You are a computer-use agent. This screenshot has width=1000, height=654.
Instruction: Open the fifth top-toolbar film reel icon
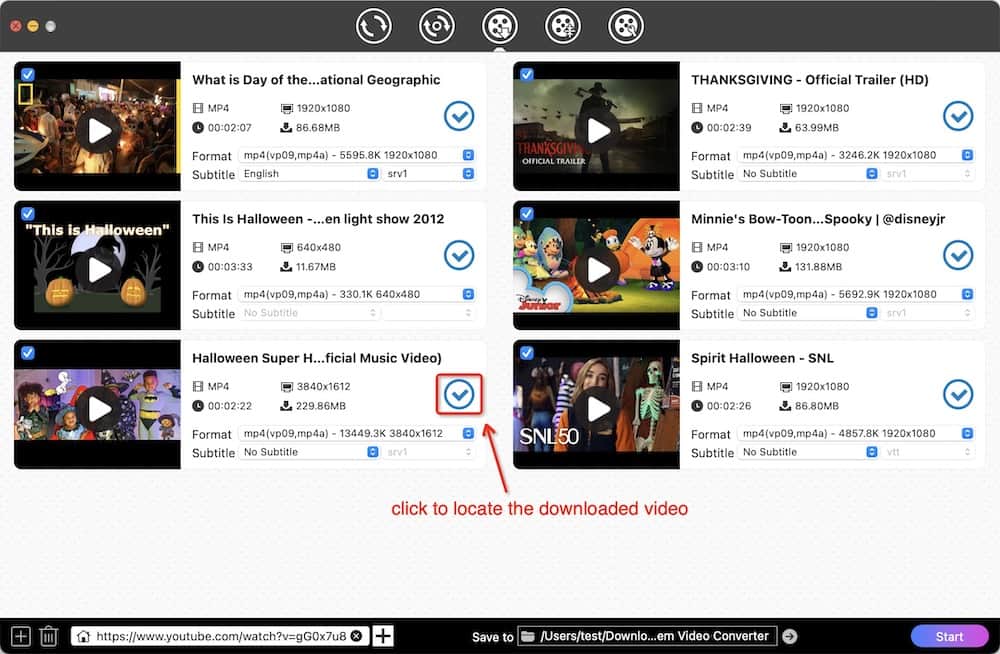tap(626, 26)
